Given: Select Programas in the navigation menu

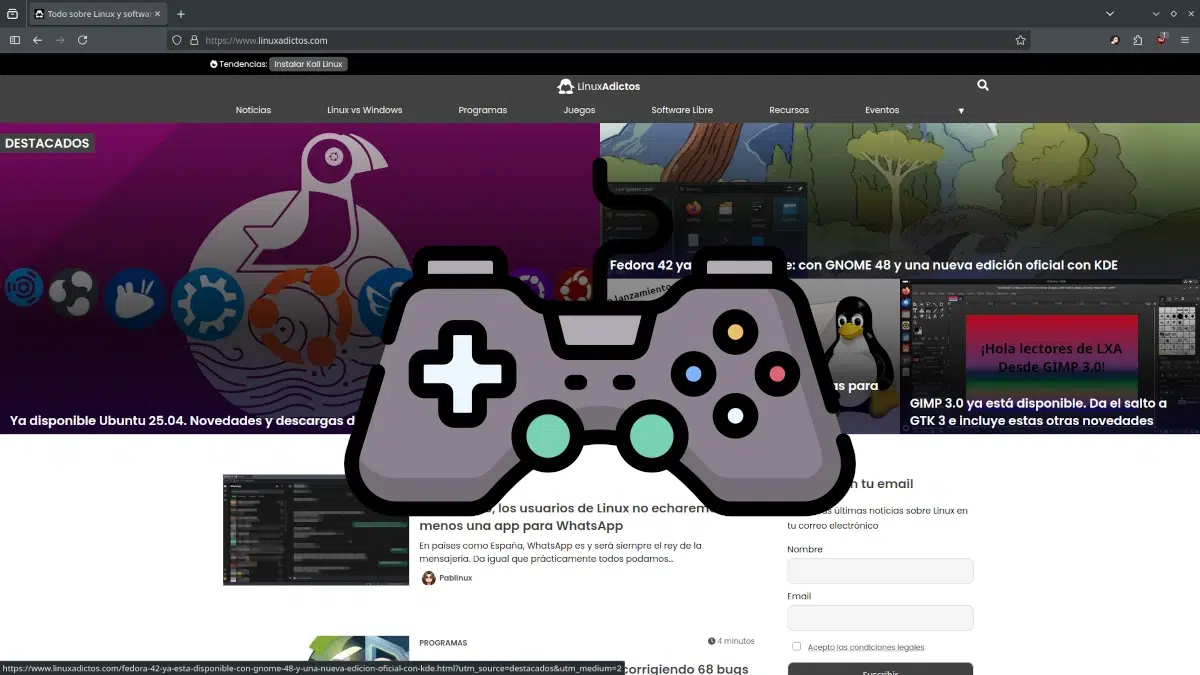Looking at the screenshot, I should (x=483, y=110).
